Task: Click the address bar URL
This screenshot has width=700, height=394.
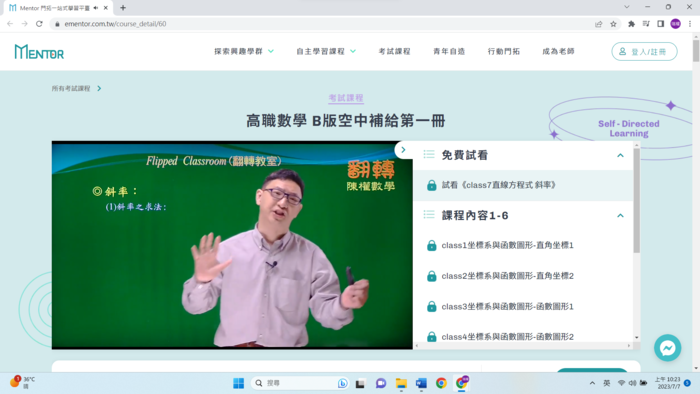Action: tap(115, 24)
